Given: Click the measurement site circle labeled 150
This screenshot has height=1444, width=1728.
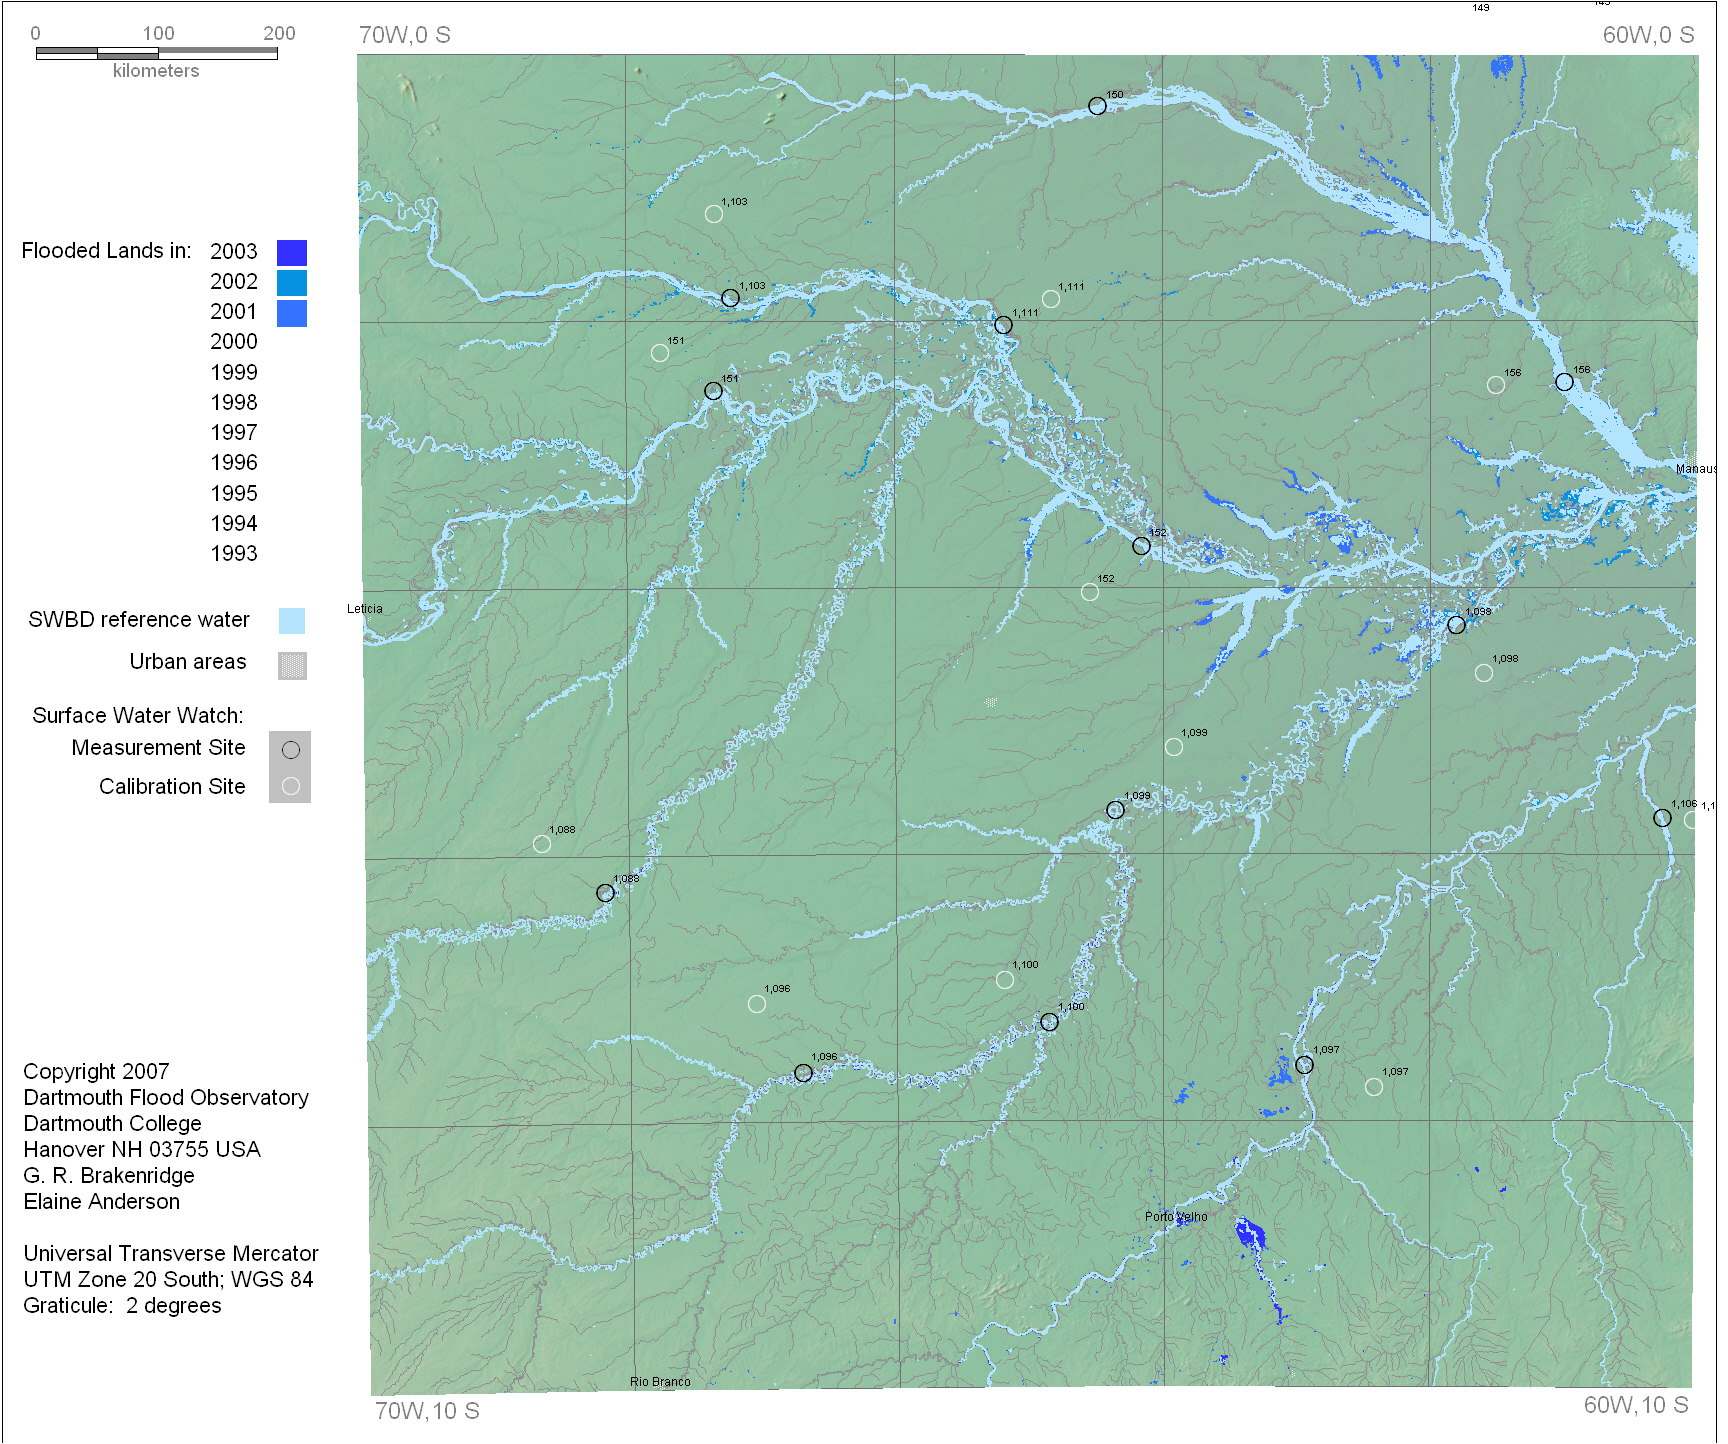Looking at the screenshot, I should [x=1097, y=106].
